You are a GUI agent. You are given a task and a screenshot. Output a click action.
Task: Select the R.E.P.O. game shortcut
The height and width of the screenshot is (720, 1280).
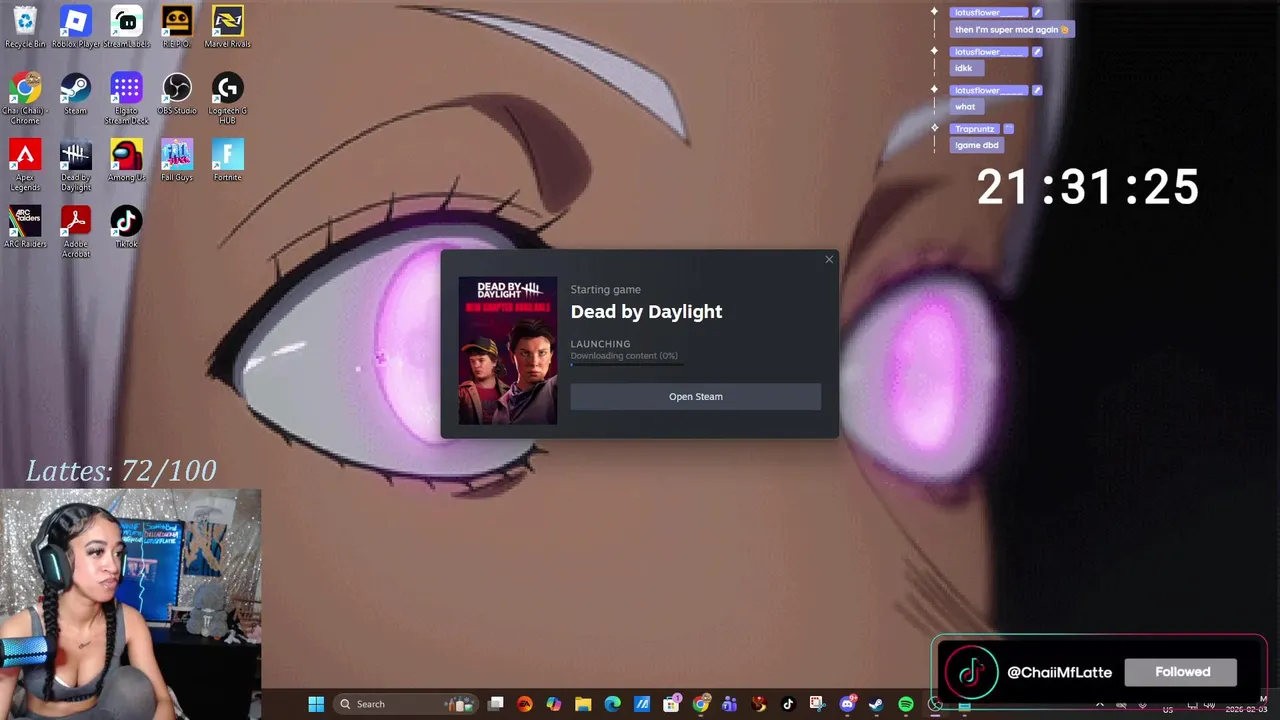[177, 27]
